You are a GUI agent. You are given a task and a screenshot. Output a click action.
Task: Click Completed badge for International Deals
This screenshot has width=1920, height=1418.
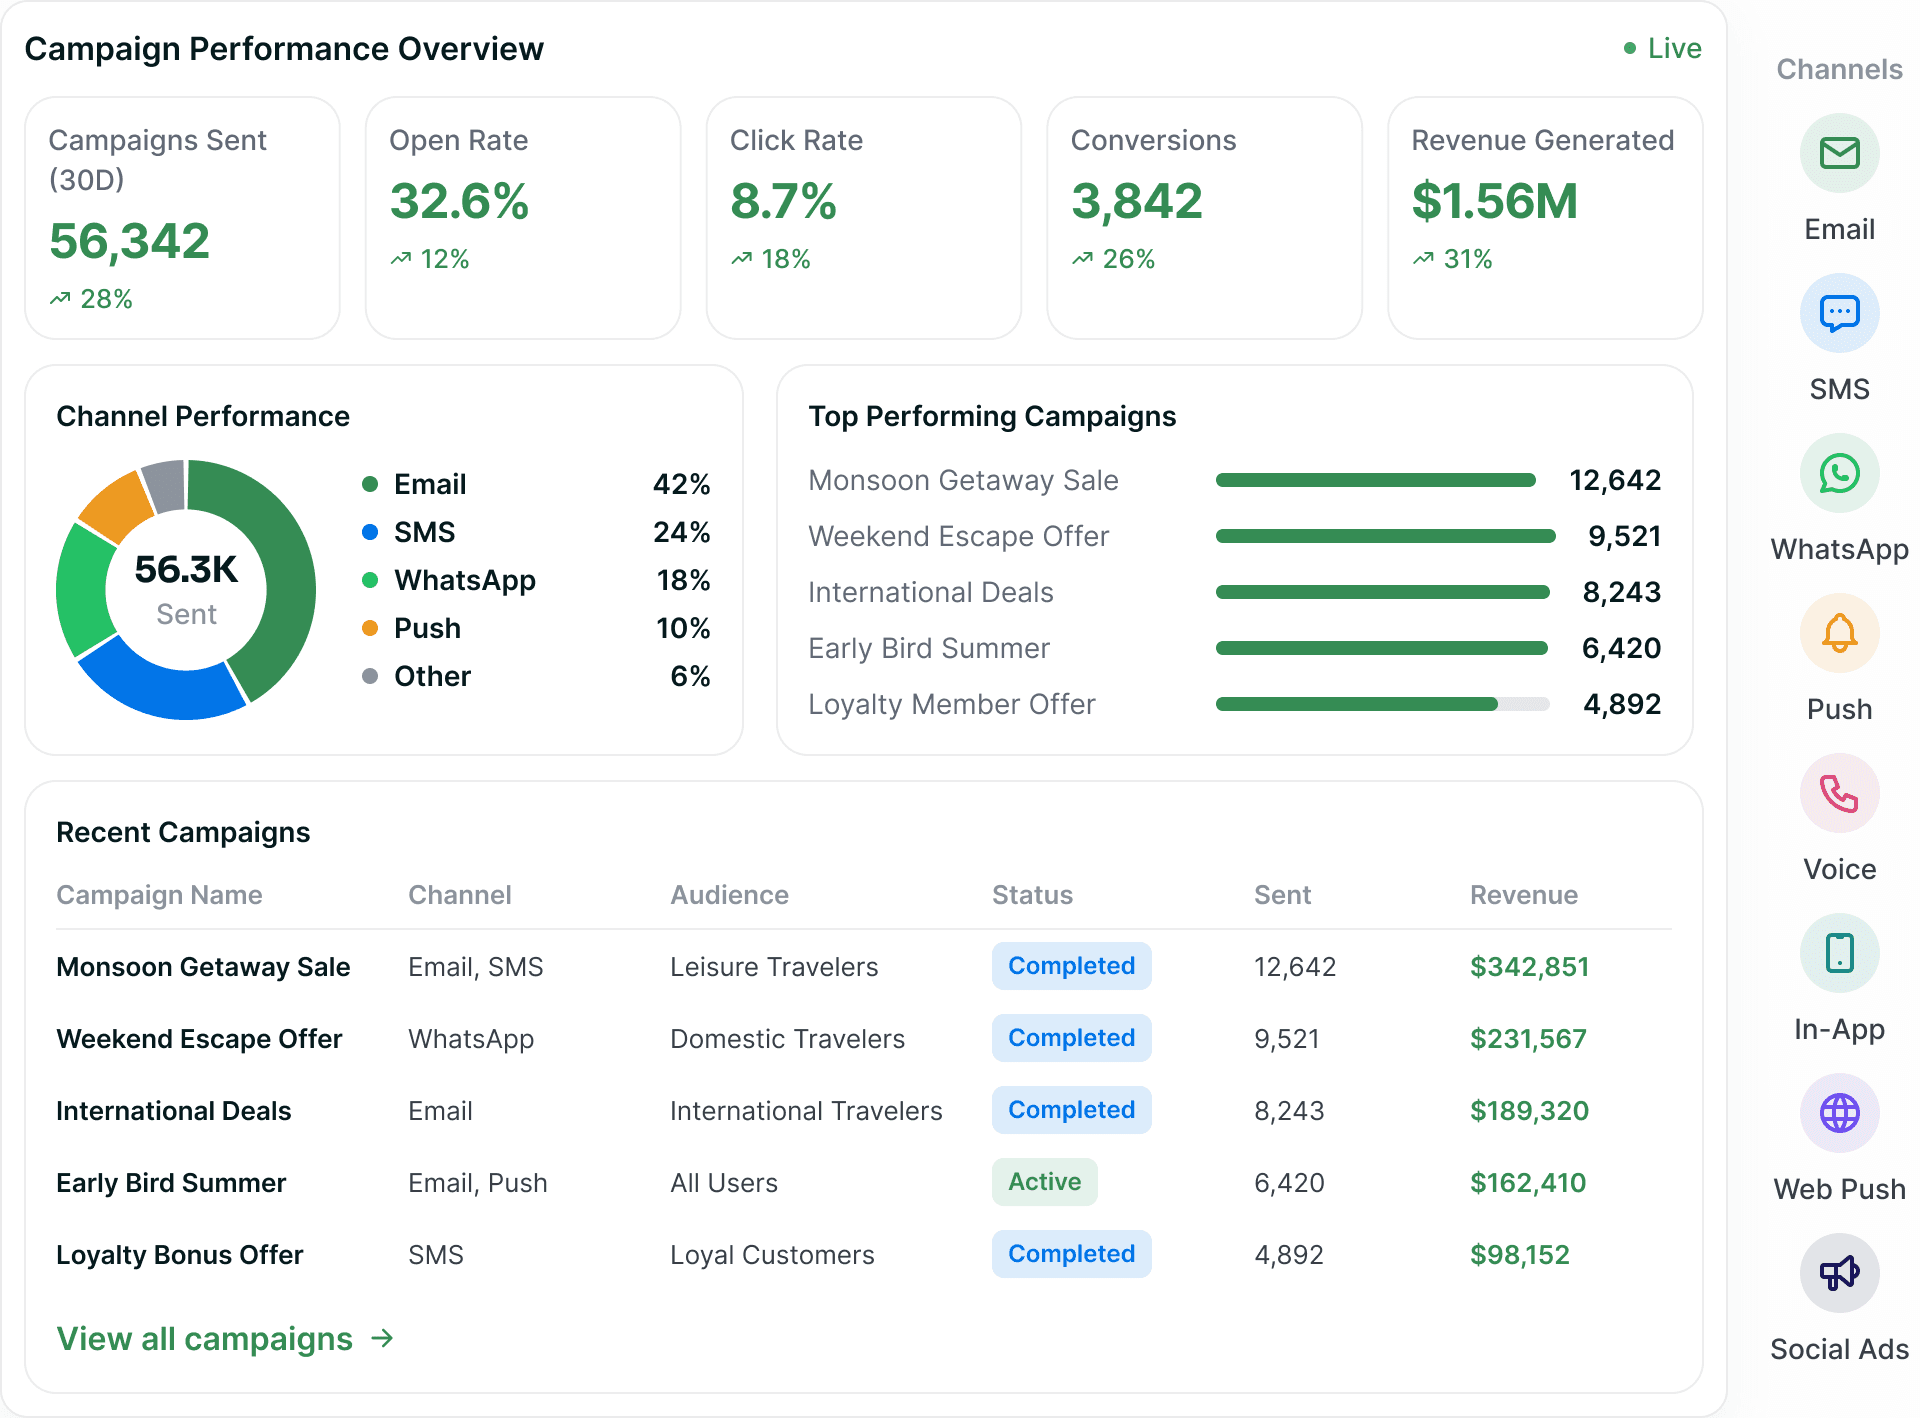(1071, 1110)
